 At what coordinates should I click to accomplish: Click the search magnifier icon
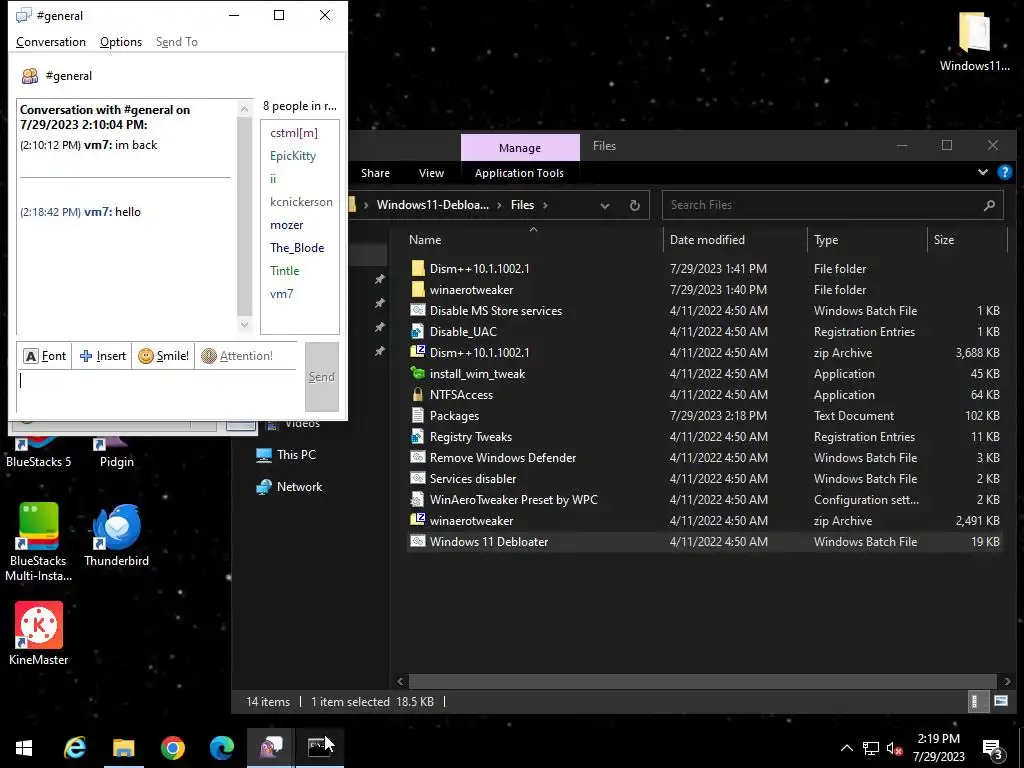tap(989, 205)
